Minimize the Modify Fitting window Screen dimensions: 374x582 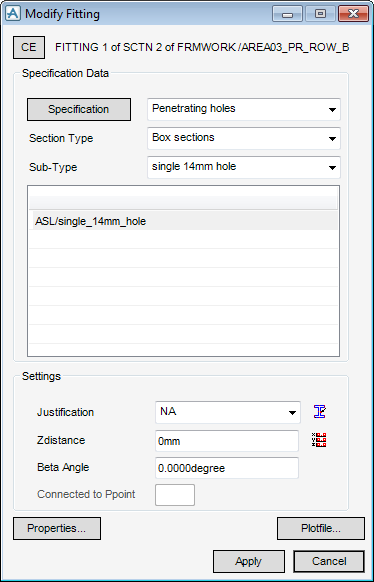click(288, 14)
